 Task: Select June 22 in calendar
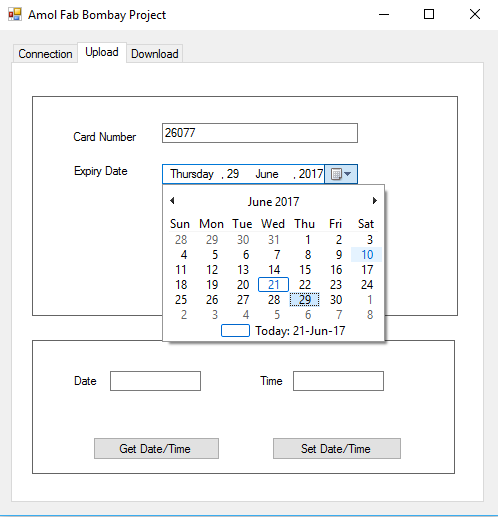pyautogui.click(x=305, y=285)
